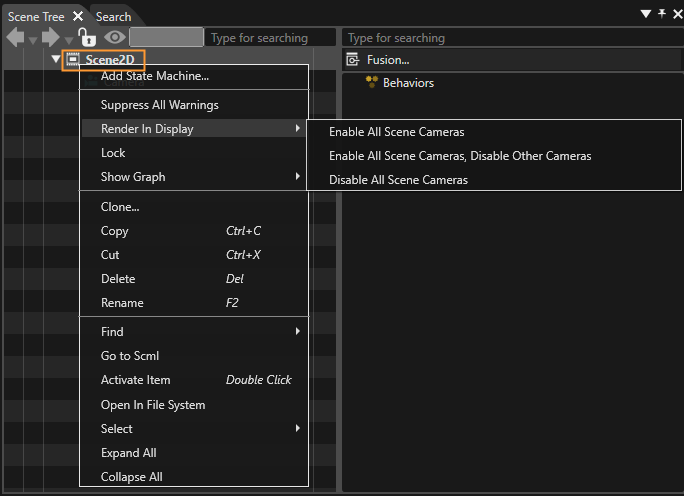This screenshot has height=496, width=684.
Task: Open the forward arrow history dropdown
Action: 68,41
